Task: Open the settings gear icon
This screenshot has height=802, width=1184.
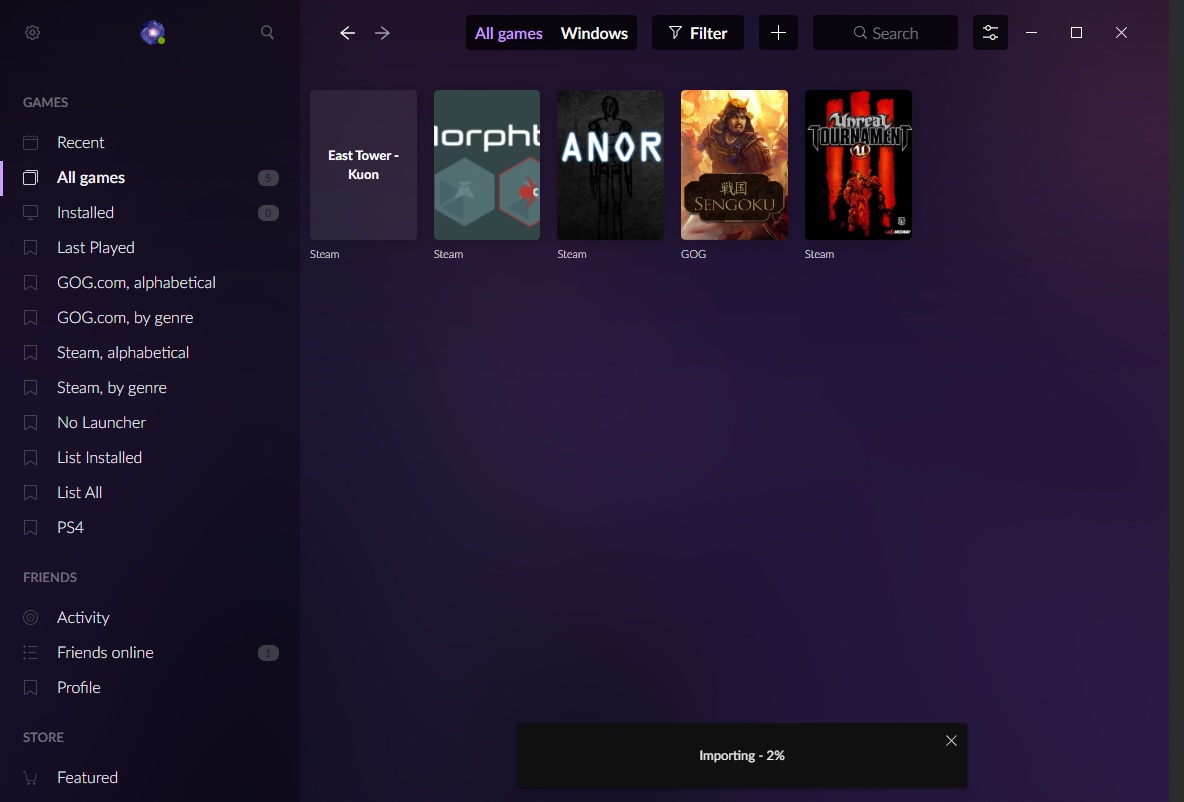Action: 32,32
